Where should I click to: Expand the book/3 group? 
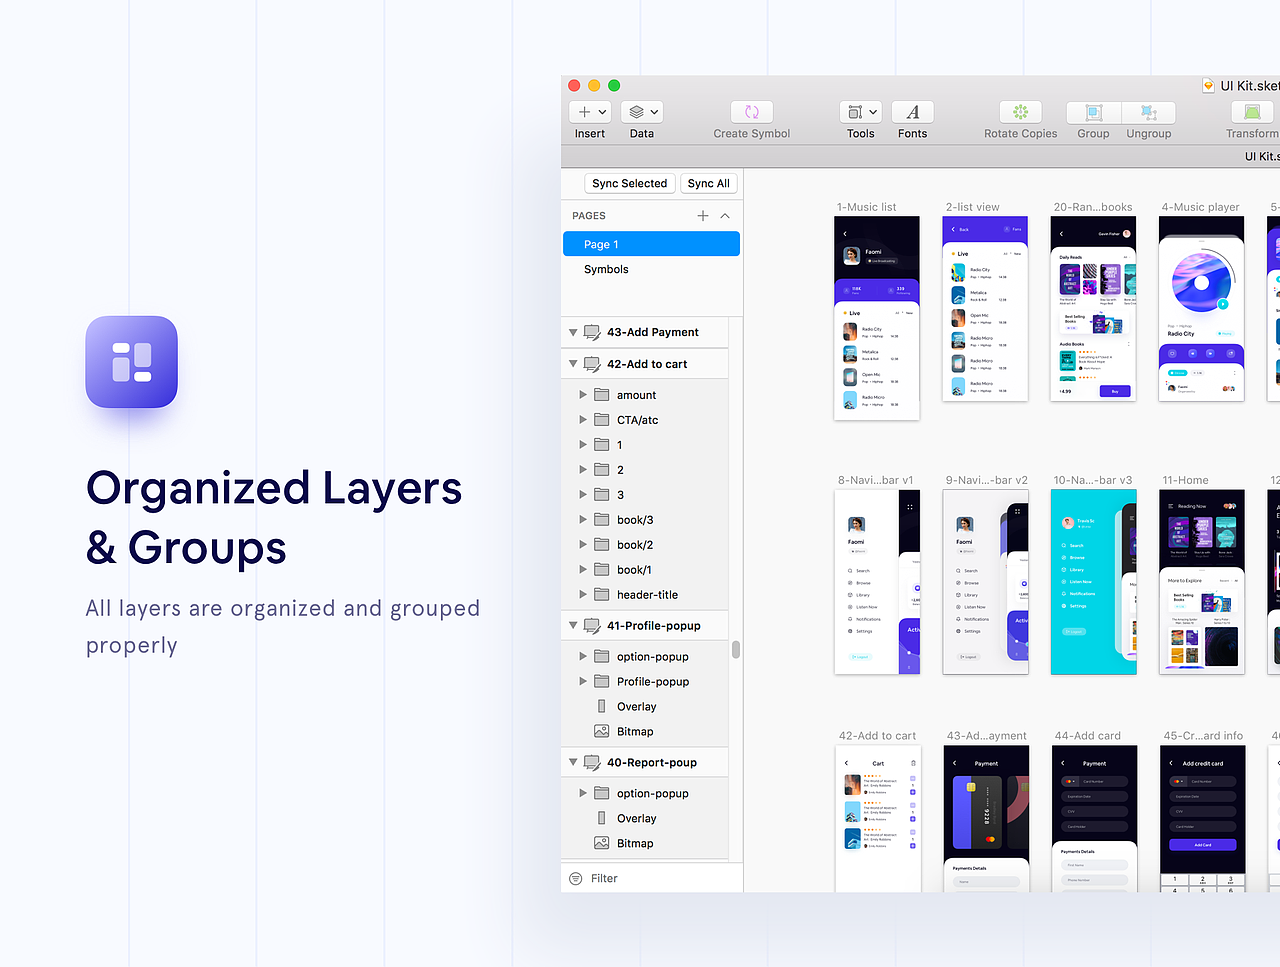coord(583,520)
